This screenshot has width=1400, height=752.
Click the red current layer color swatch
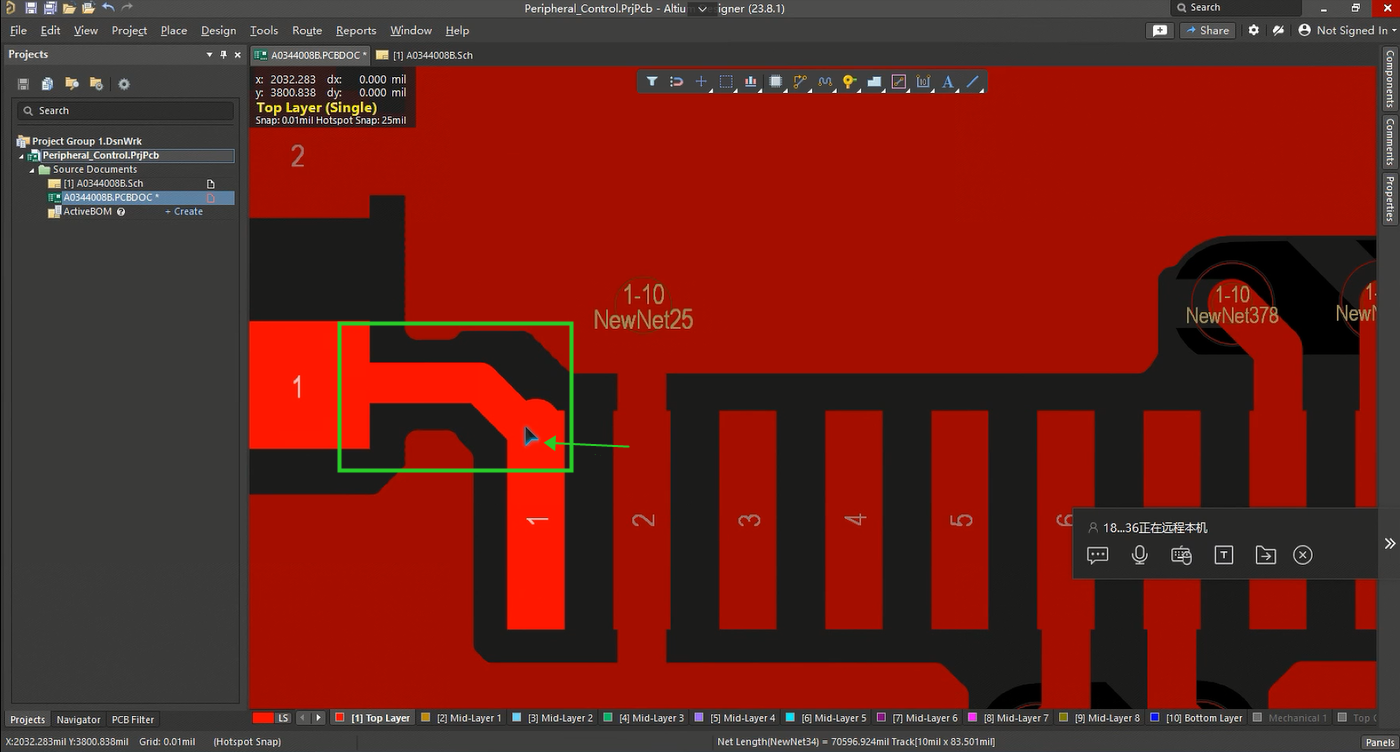click(263, 718)
